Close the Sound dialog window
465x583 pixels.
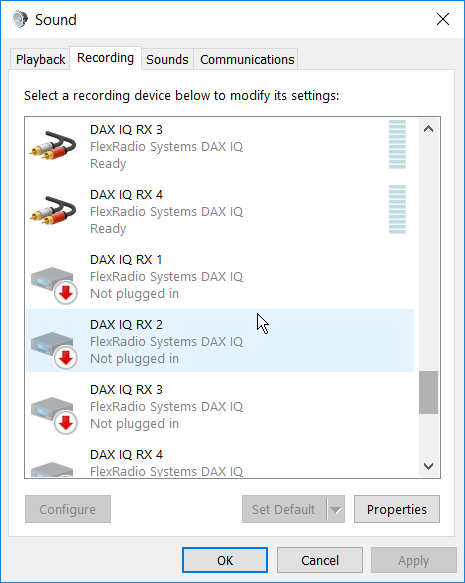pos(443,19)
